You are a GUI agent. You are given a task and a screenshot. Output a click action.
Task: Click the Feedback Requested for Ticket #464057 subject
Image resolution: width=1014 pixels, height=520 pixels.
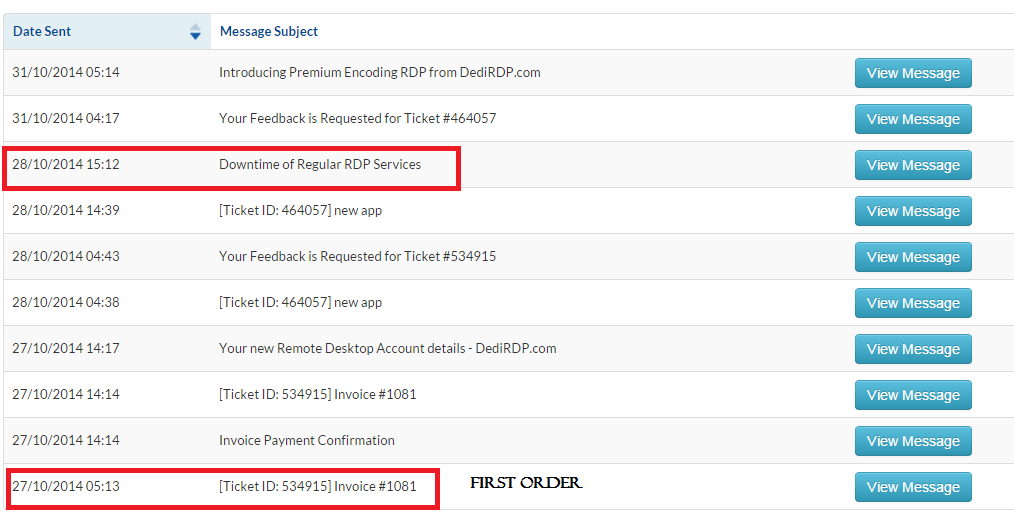pyautogui.click(x=358, y=118)
